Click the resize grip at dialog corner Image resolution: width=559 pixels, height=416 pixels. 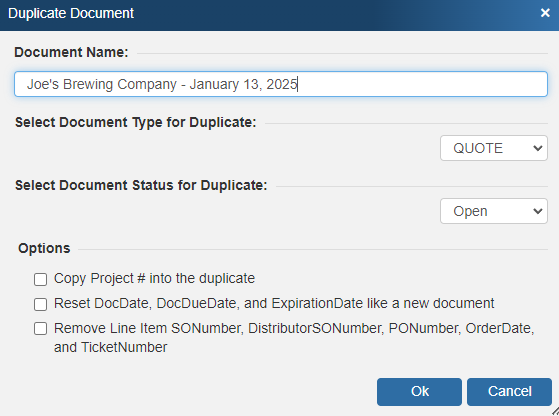[x=555, y=412]
